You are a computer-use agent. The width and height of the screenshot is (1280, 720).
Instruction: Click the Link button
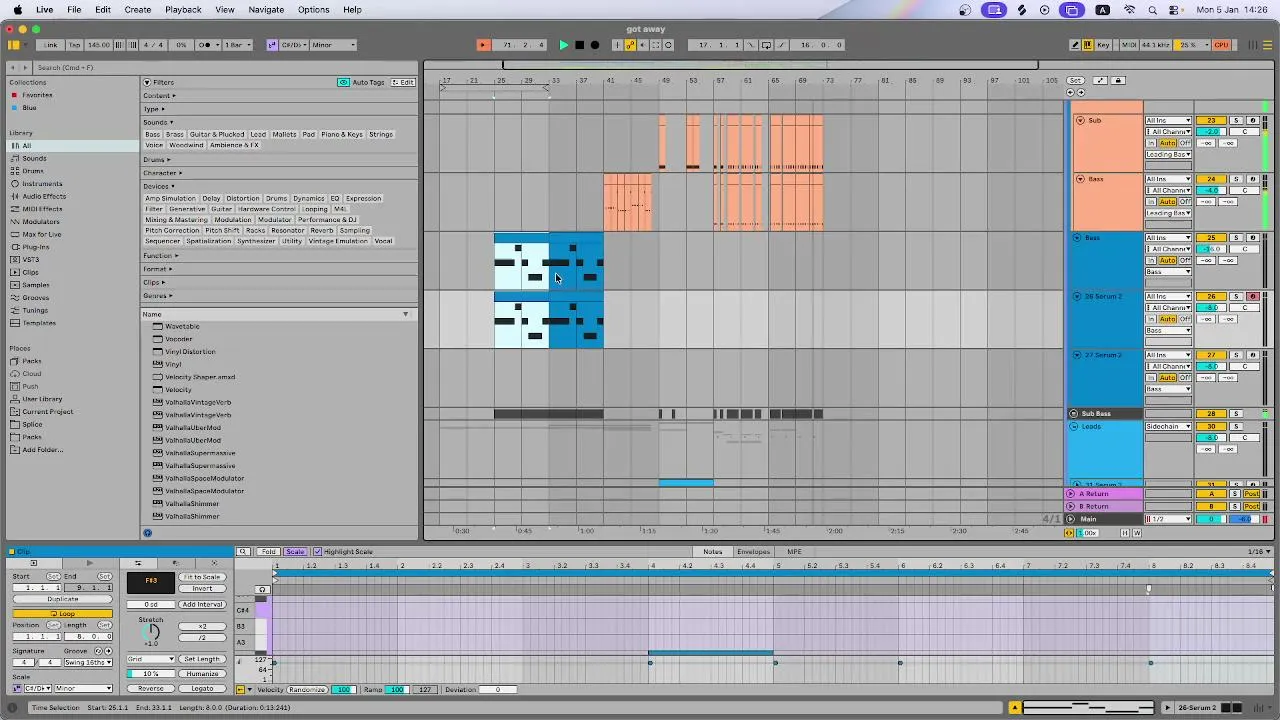pyautogui.click(x=50, y=45)
